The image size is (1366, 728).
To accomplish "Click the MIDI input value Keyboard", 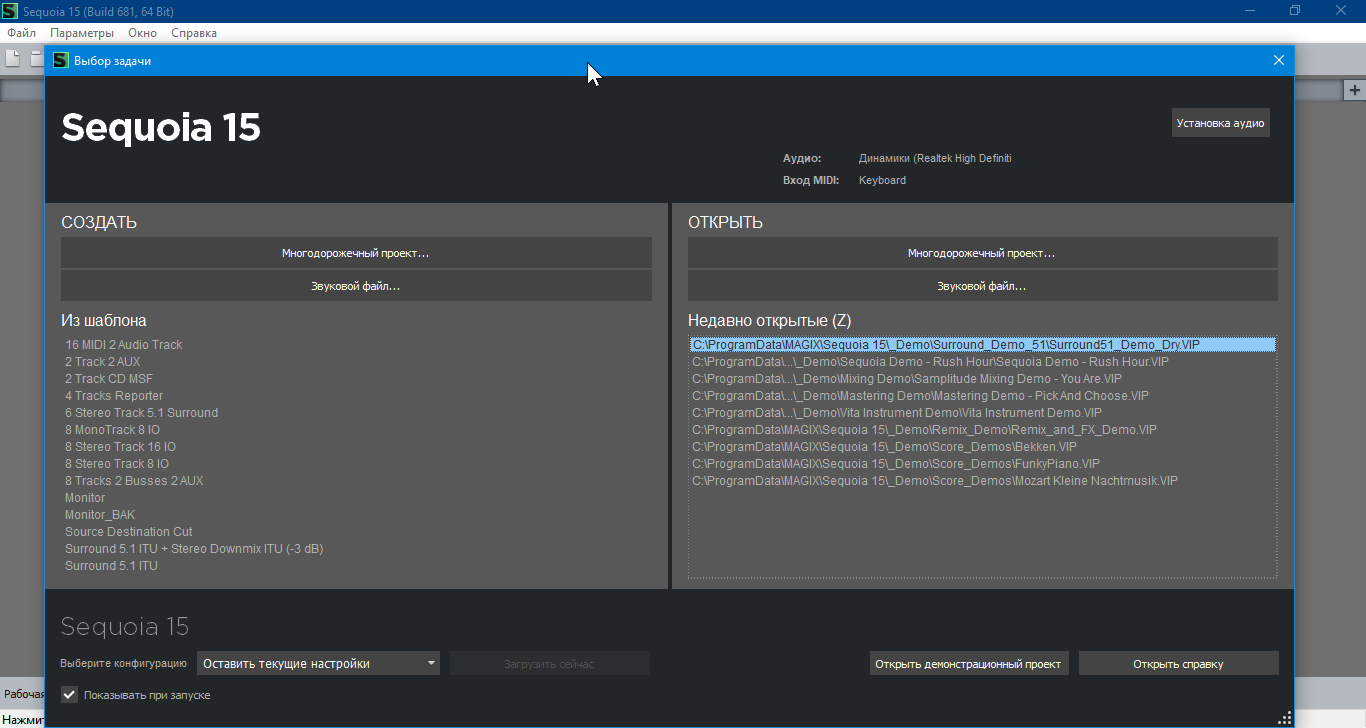I will 882,180.
